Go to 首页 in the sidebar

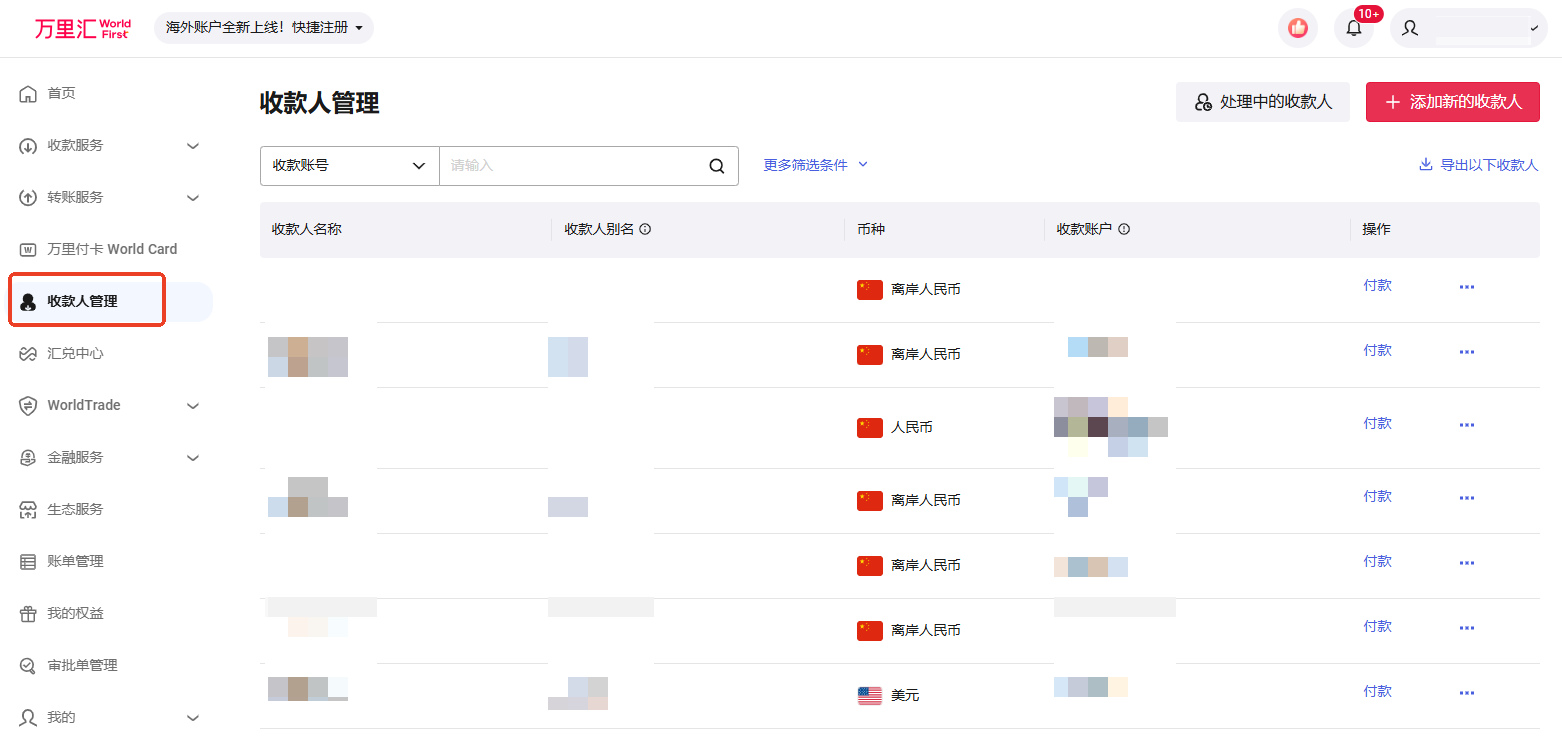pos(61,93)
